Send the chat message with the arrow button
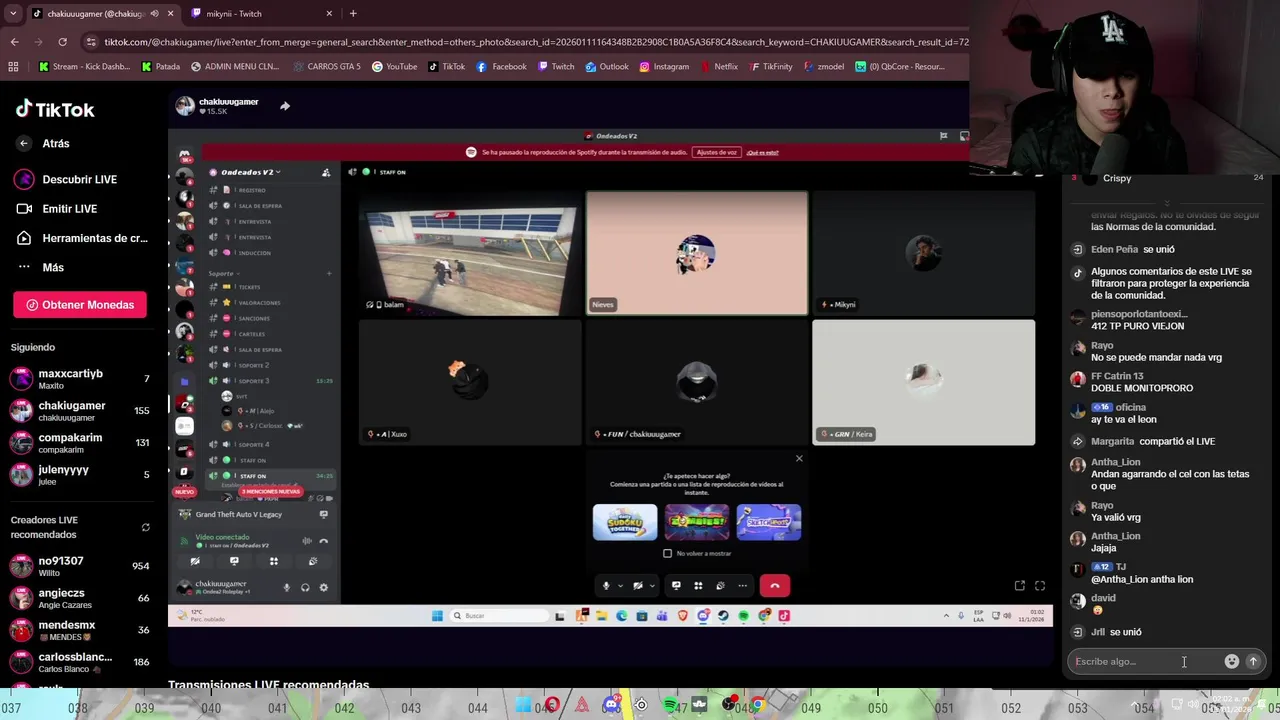This screenshot has height=720, width=1280. point(1253,661)
